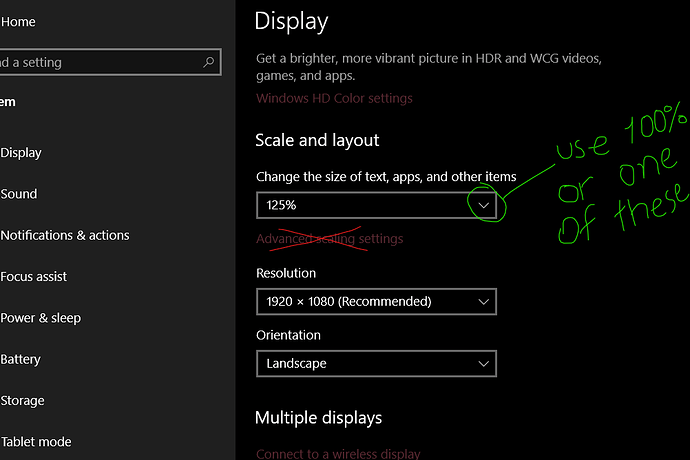Open Windows HD Color settings link
The width and height of the screenshot is (690, 460).
tap(334, 98)
